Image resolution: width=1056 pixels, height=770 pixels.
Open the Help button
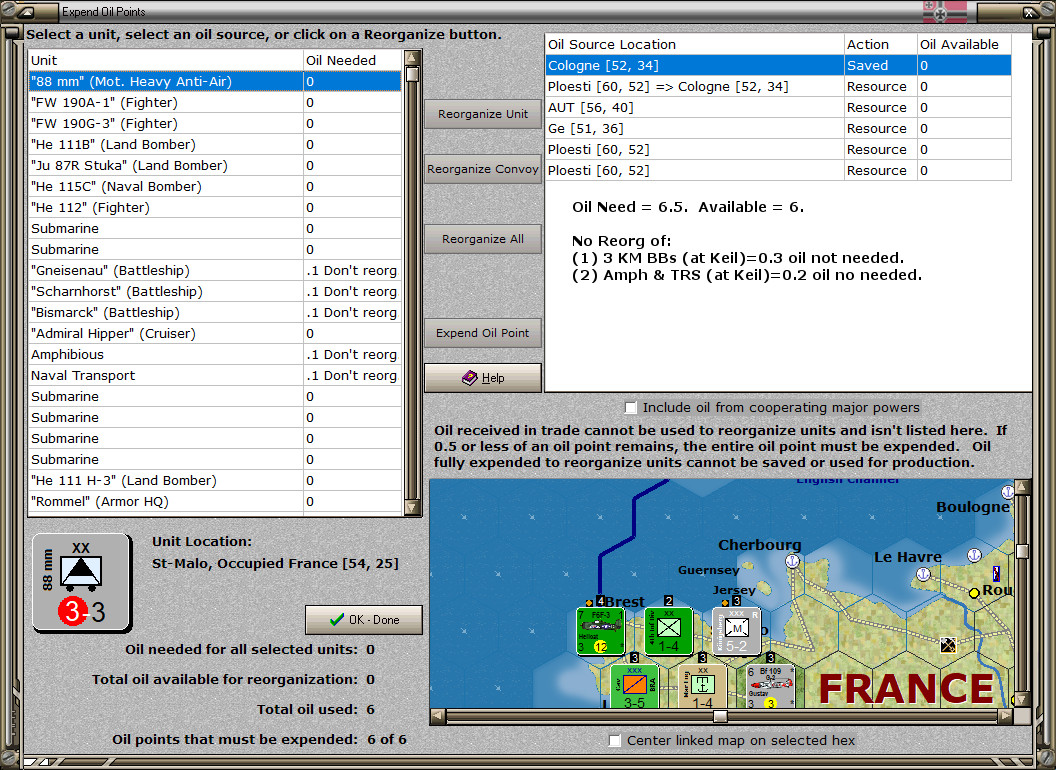point(483,378)
